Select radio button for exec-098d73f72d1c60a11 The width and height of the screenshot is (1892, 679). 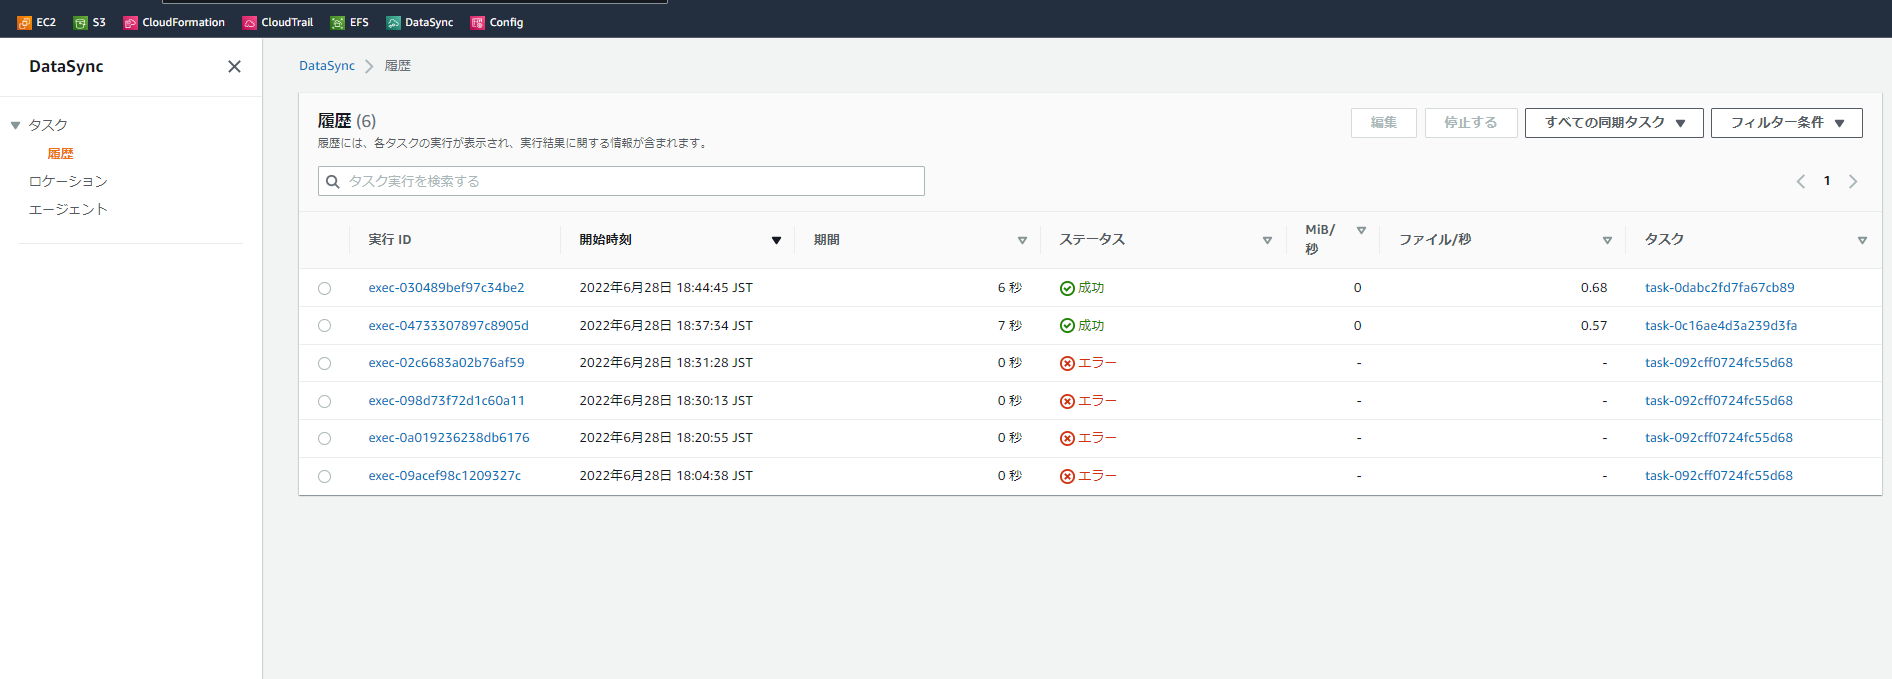(x=324, y=401)
